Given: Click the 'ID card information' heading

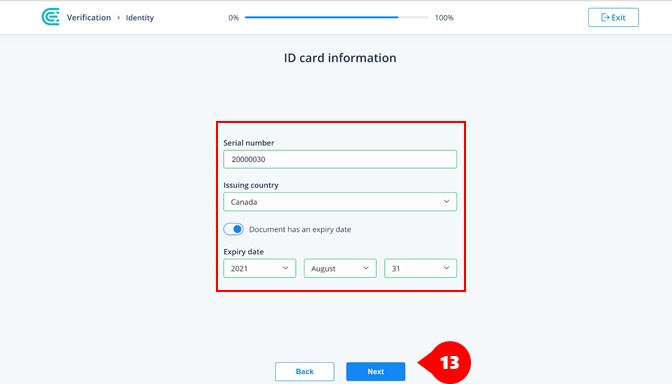Looking at the screenshot, I should coord(340,58).
